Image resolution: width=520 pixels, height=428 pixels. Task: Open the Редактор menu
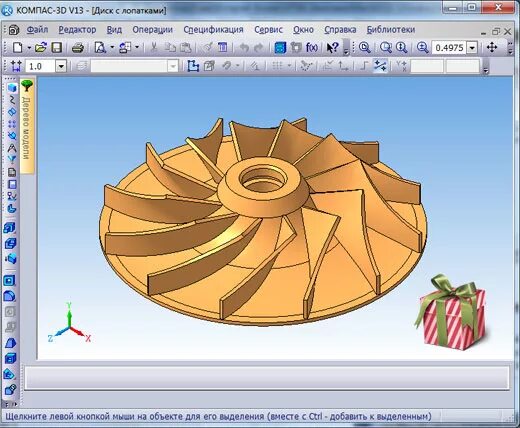point(77,30)
